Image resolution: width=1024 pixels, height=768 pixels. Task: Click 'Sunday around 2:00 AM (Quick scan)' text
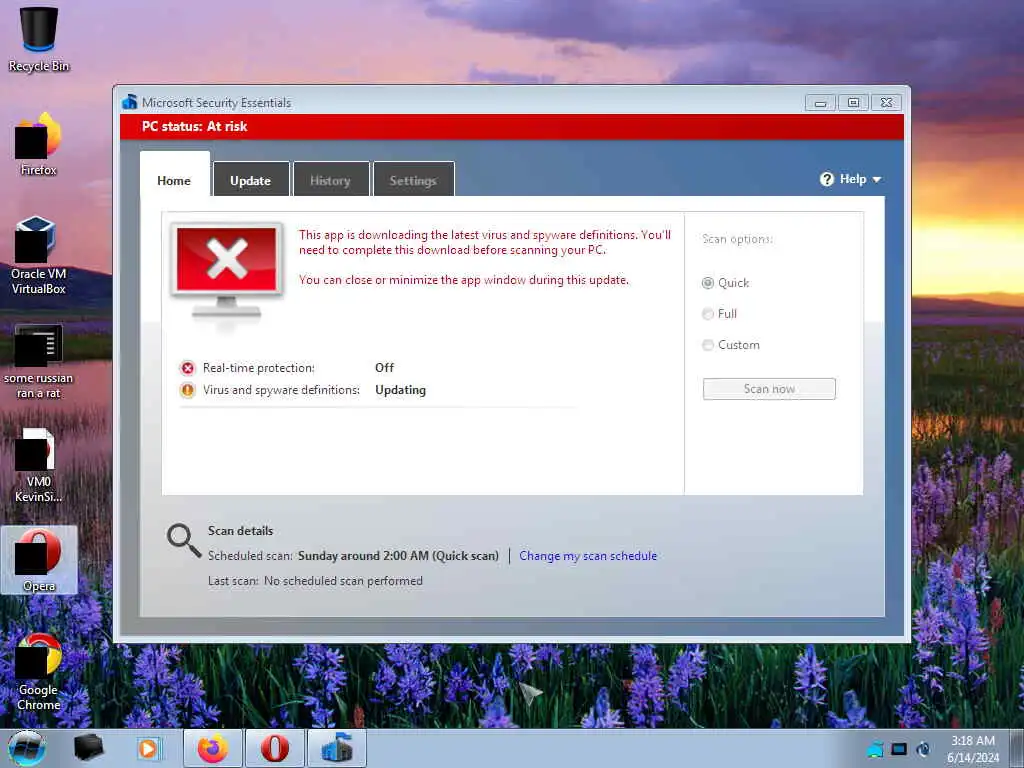(398, 556)
